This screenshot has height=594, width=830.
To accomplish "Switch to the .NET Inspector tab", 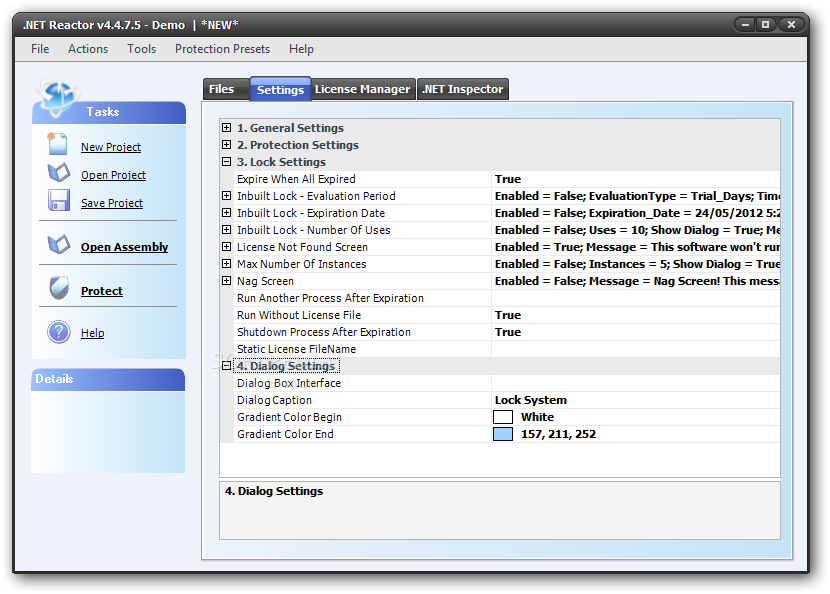I will [x=463, y=89].
